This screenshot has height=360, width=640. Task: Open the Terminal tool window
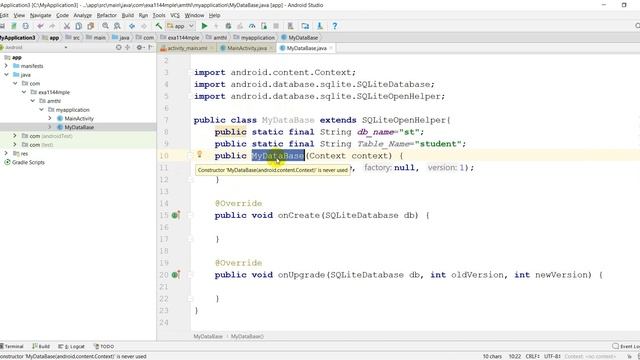(x=11, y=347)
